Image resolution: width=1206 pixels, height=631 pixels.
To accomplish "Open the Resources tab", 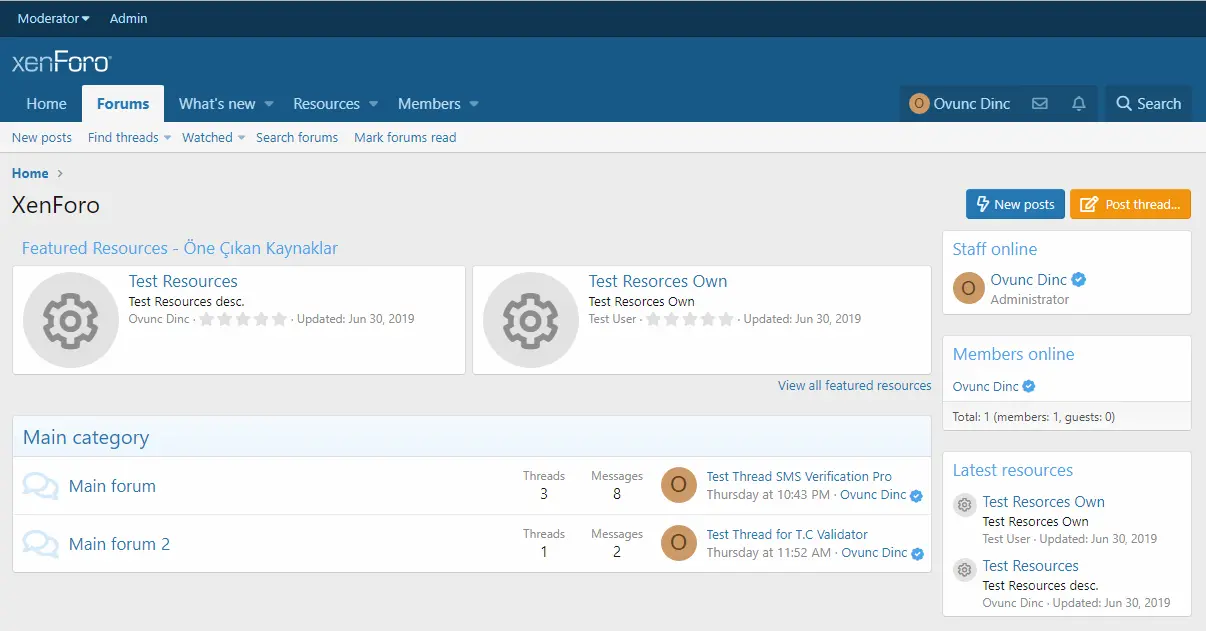I will point(326,104).
